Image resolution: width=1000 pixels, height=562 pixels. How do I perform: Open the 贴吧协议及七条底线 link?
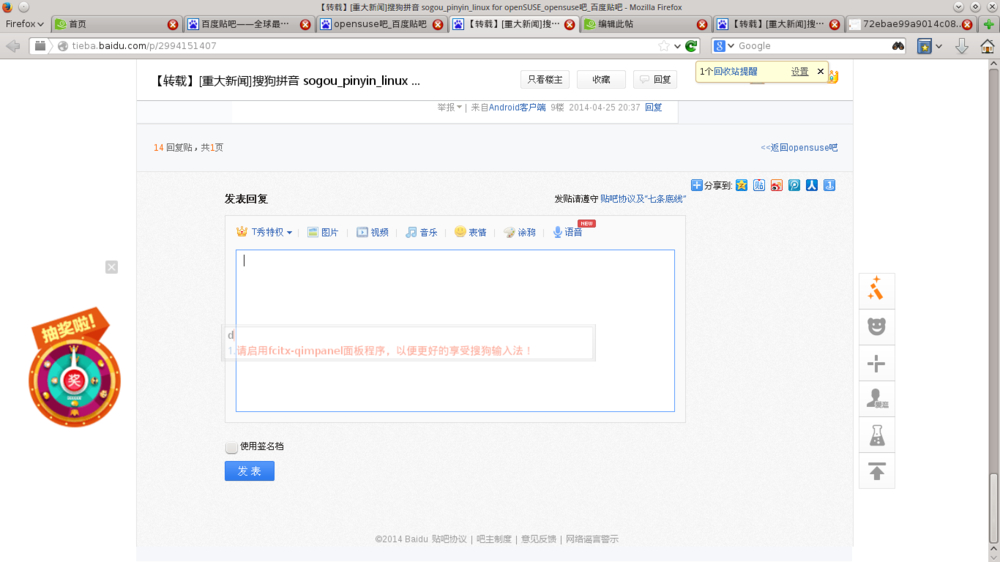(643, 199)
